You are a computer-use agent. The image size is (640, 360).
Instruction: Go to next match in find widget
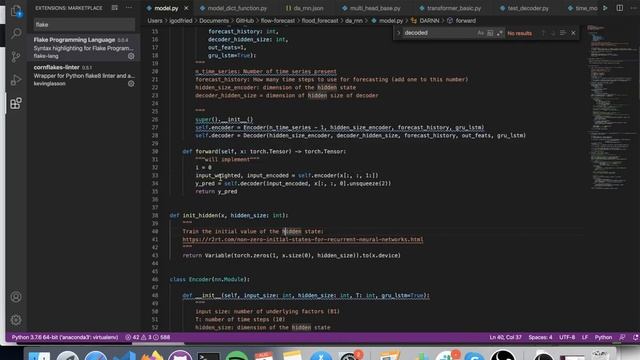coord(553,33)
